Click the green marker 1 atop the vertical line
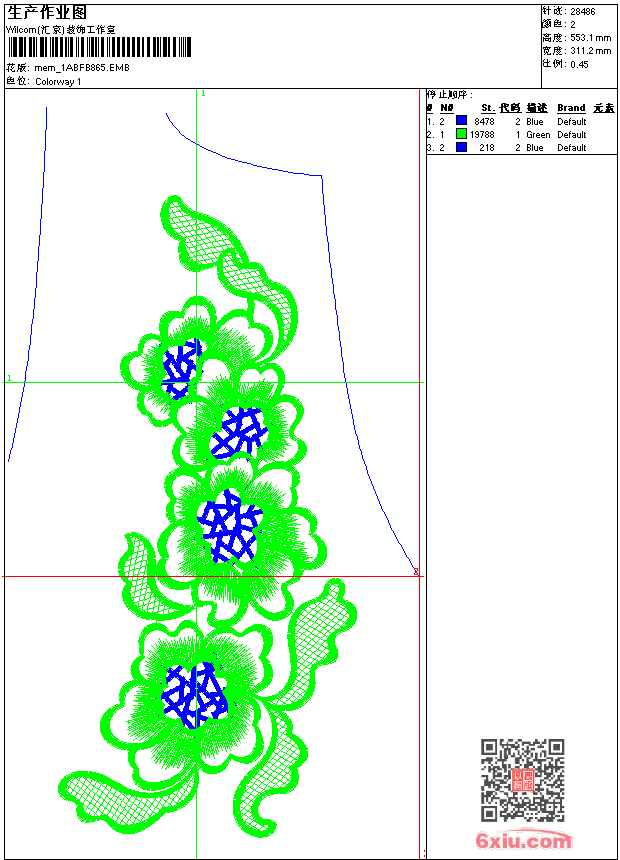The image size is (620, 860). click(x=203, y=94)
